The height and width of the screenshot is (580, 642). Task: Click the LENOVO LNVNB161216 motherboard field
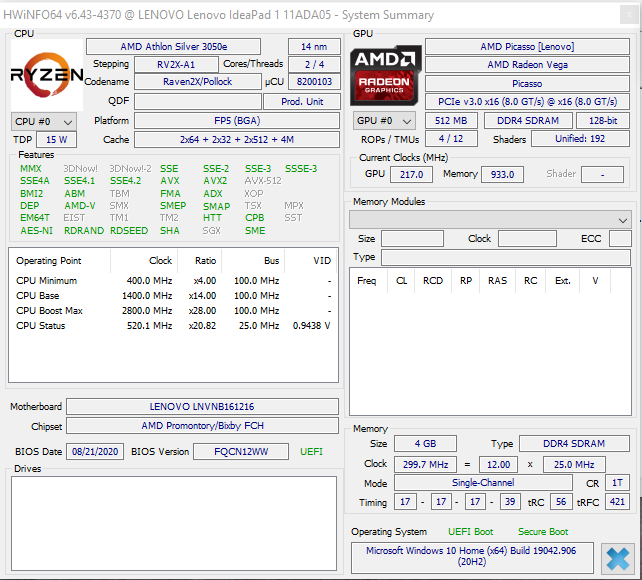(x=202, y=406)
